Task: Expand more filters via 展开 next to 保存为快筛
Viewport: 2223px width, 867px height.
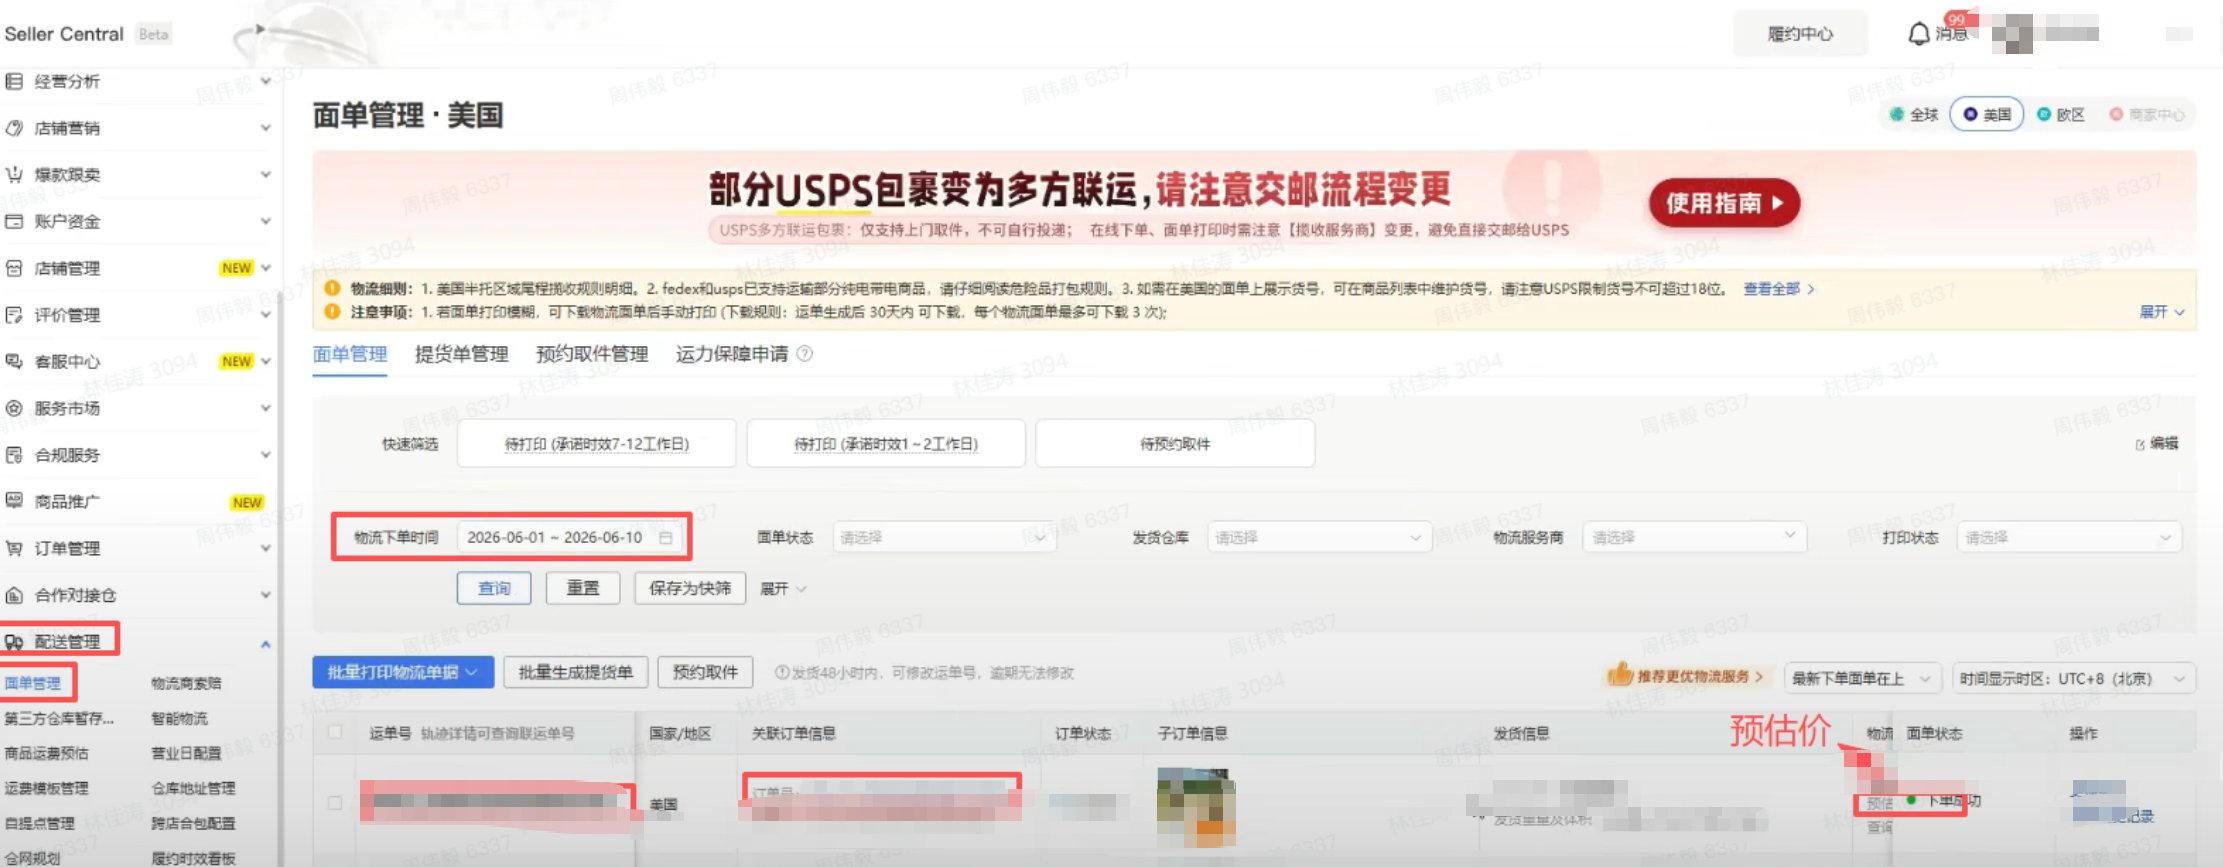Action: (783, 589)
